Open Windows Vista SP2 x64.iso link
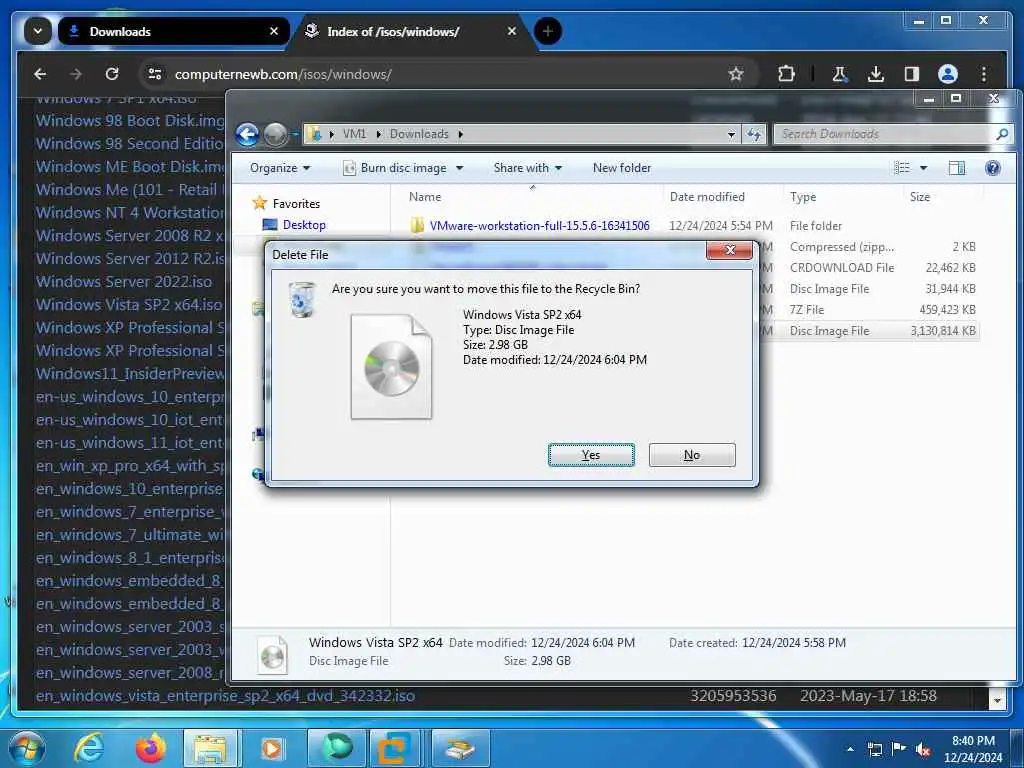 (x=129, y=304)
